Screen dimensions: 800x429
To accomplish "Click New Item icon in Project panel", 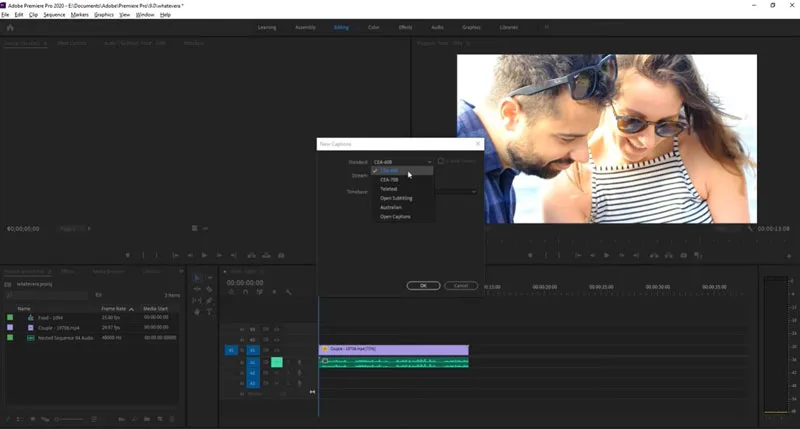I will click(x=160, y=419).
